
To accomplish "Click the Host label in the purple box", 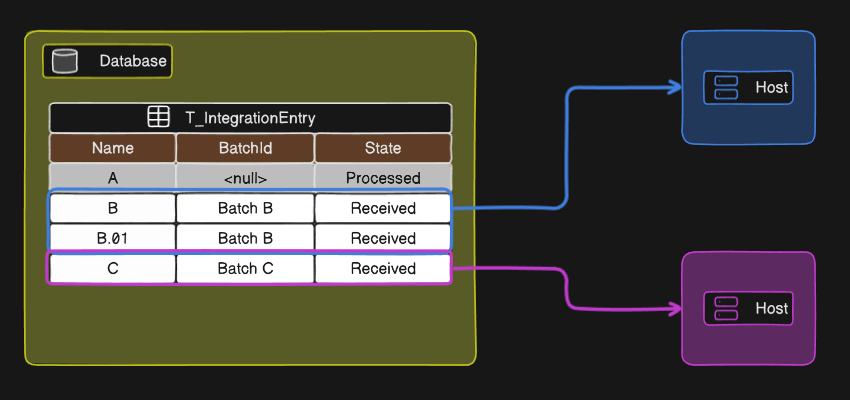I will [771, 308].
